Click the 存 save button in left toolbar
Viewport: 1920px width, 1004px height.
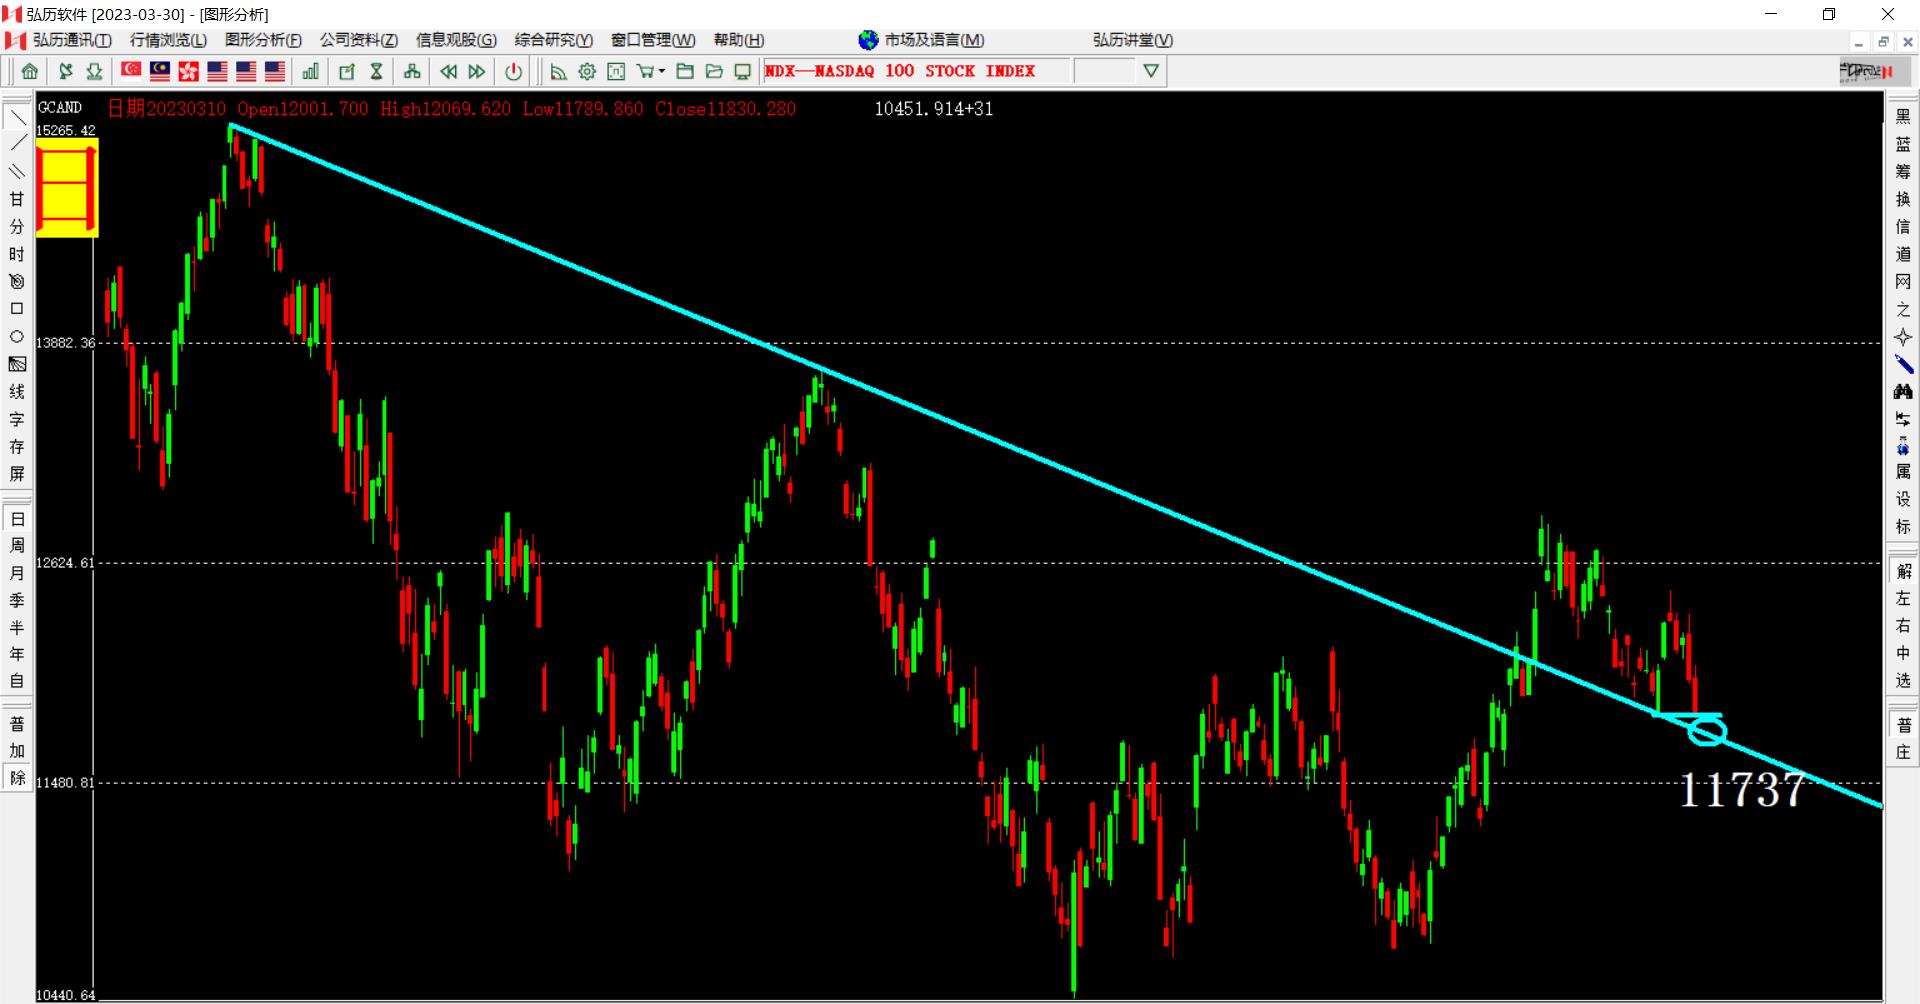(x=17, y=447)
